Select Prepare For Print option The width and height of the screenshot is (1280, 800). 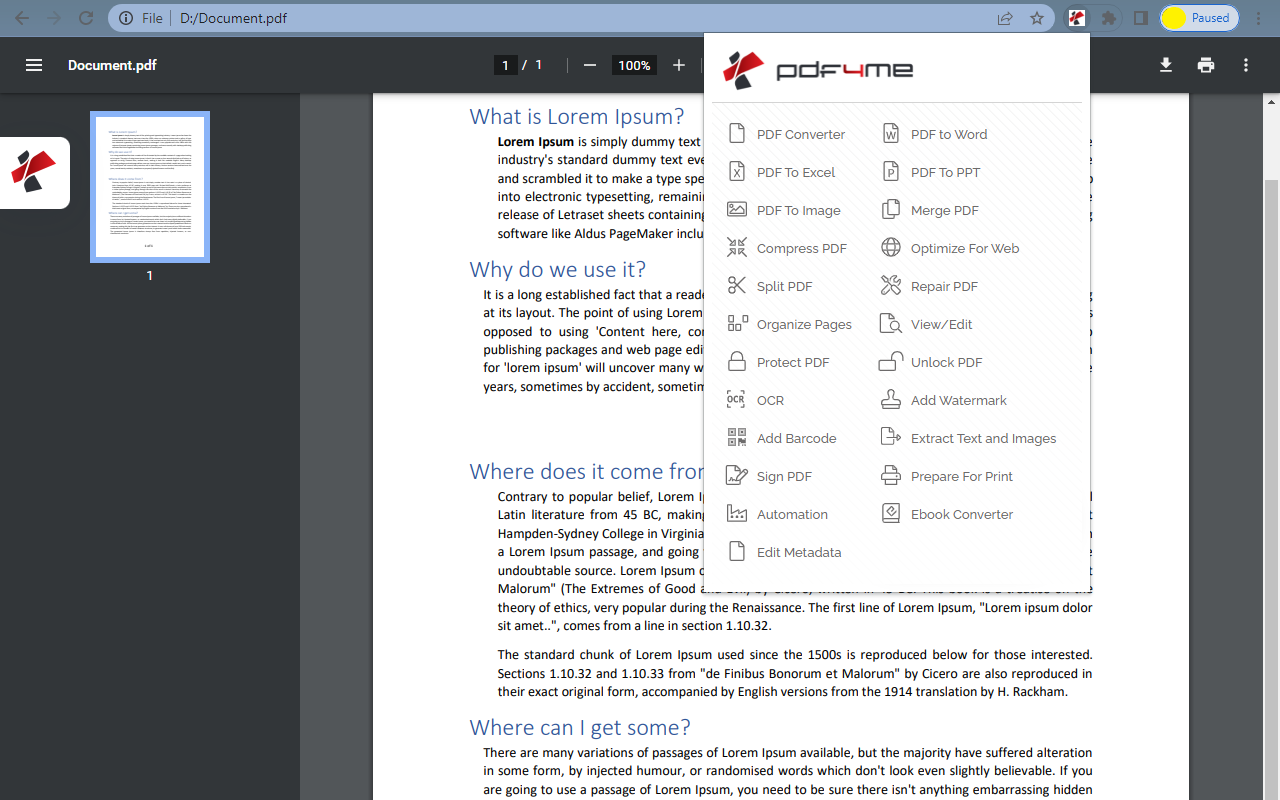pyautogui.click(x=947, y=476)
